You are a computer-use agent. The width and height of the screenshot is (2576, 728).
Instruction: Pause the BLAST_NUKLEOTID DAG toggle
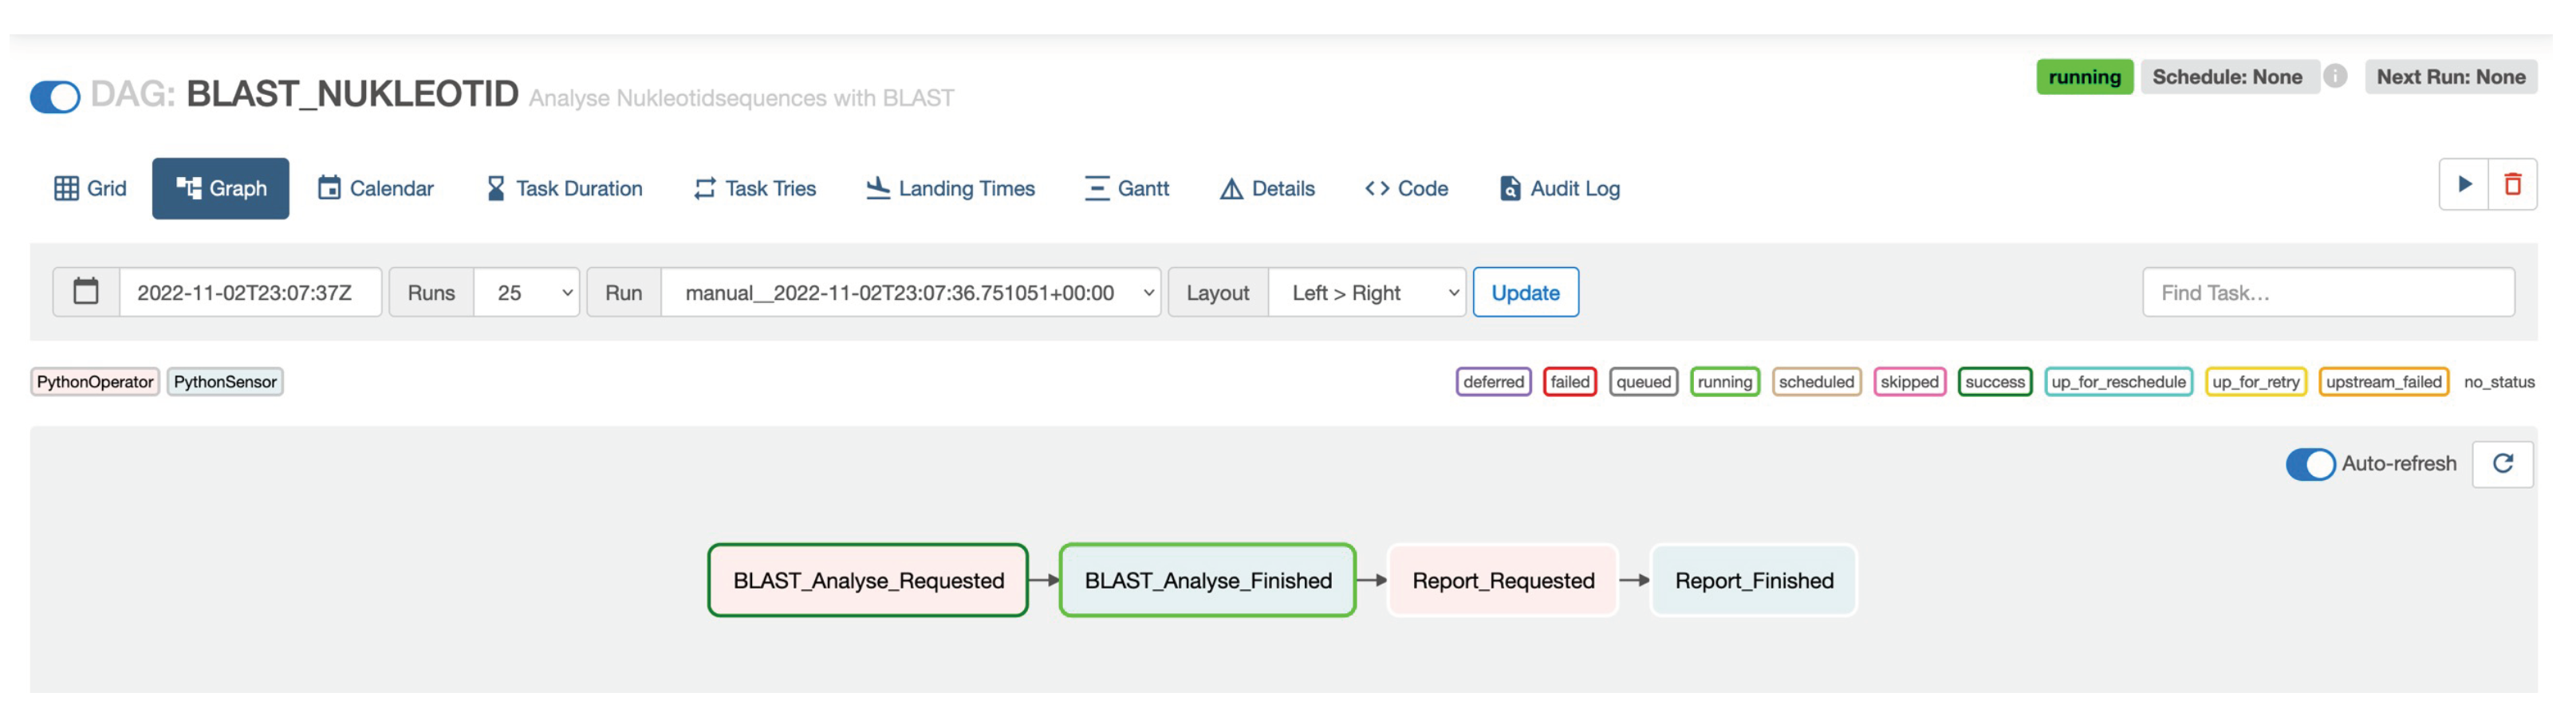pos(55,97)
